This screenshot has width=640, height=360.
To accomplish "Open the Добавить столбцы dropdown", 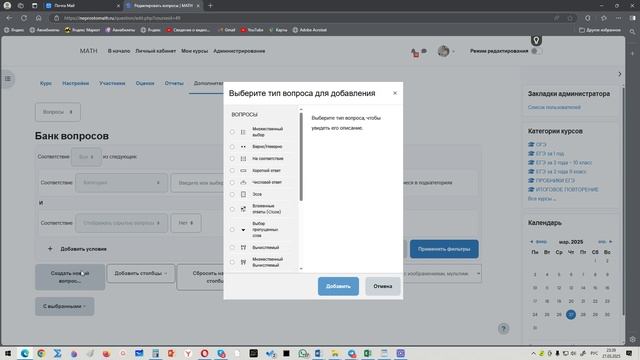I will click(x=141, y=273).
